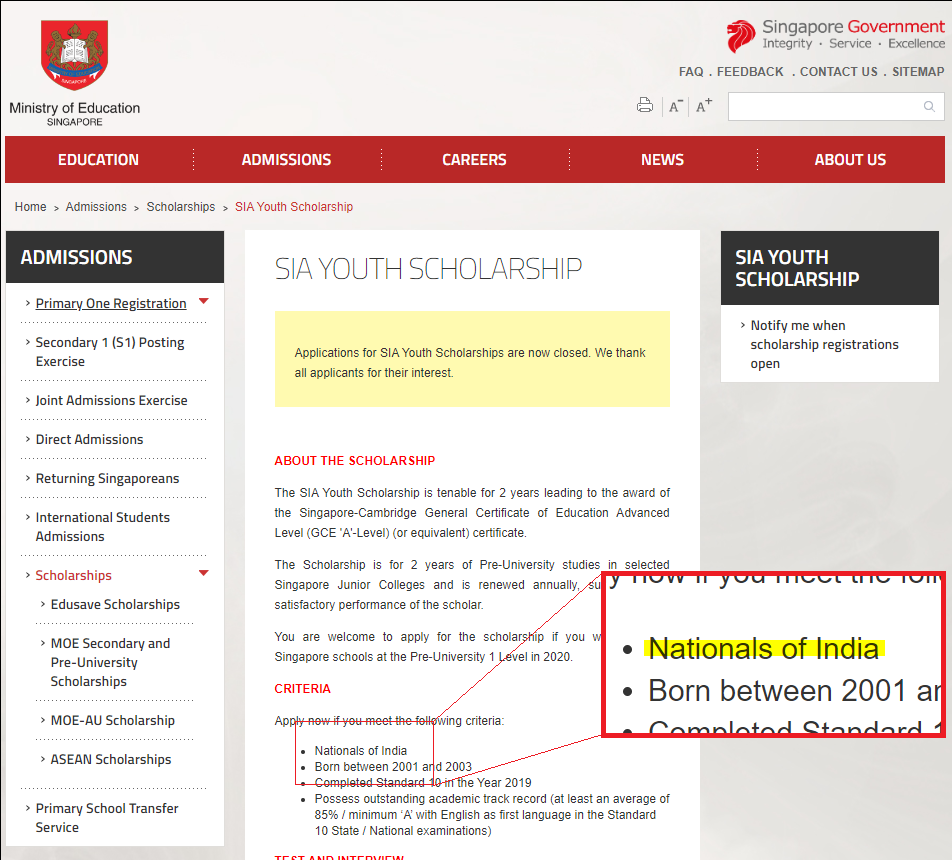
Task: Open MOE-AU Scholarship sub-item
Action: [112, 720]
